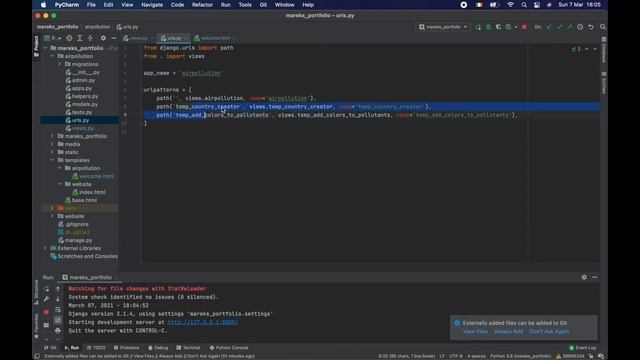
Task: Click Don't Ask Again in notification
Action: click(549, 332)
